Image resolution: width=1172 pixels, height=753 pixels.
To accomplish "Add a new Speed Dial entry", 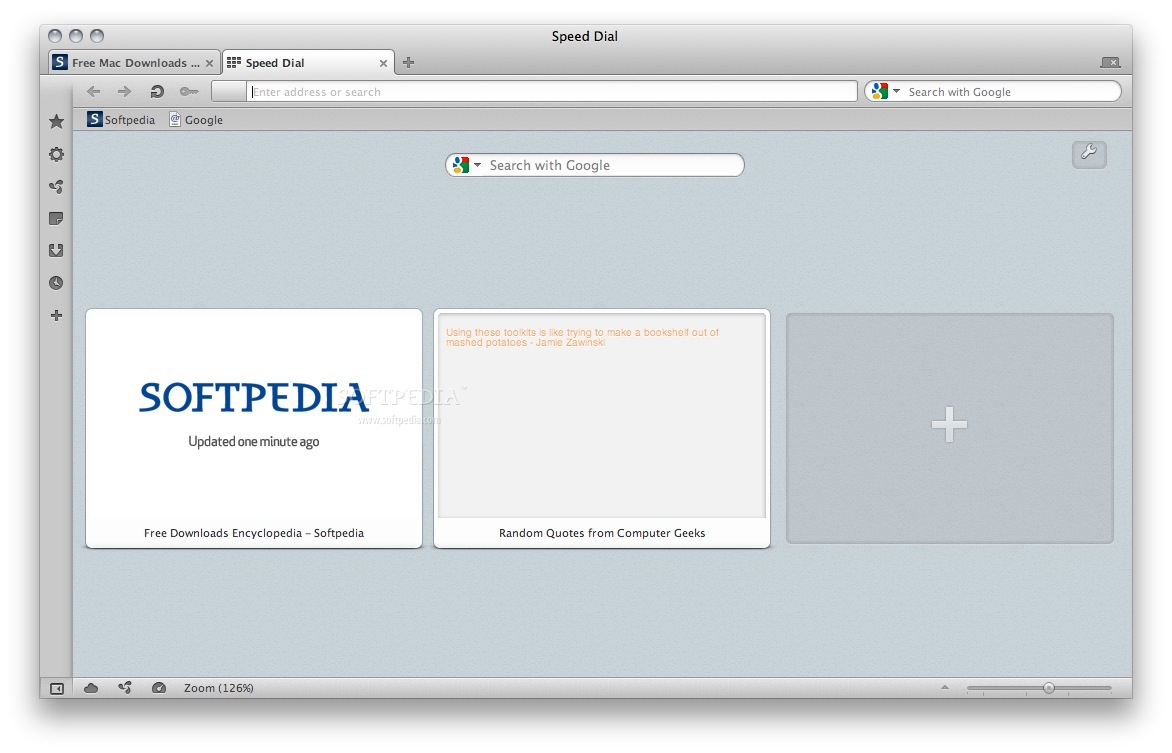I will pos(949,427).
